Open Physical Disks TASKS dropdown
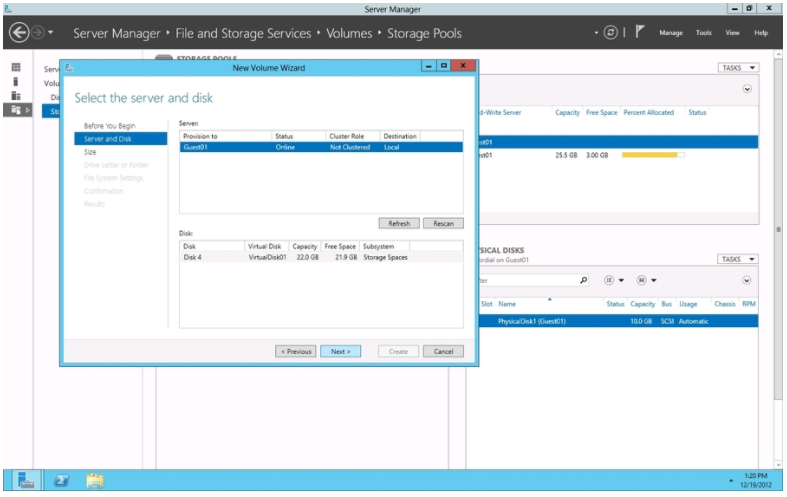The width and height of the screenshot is (787, 497). point(738,260)
